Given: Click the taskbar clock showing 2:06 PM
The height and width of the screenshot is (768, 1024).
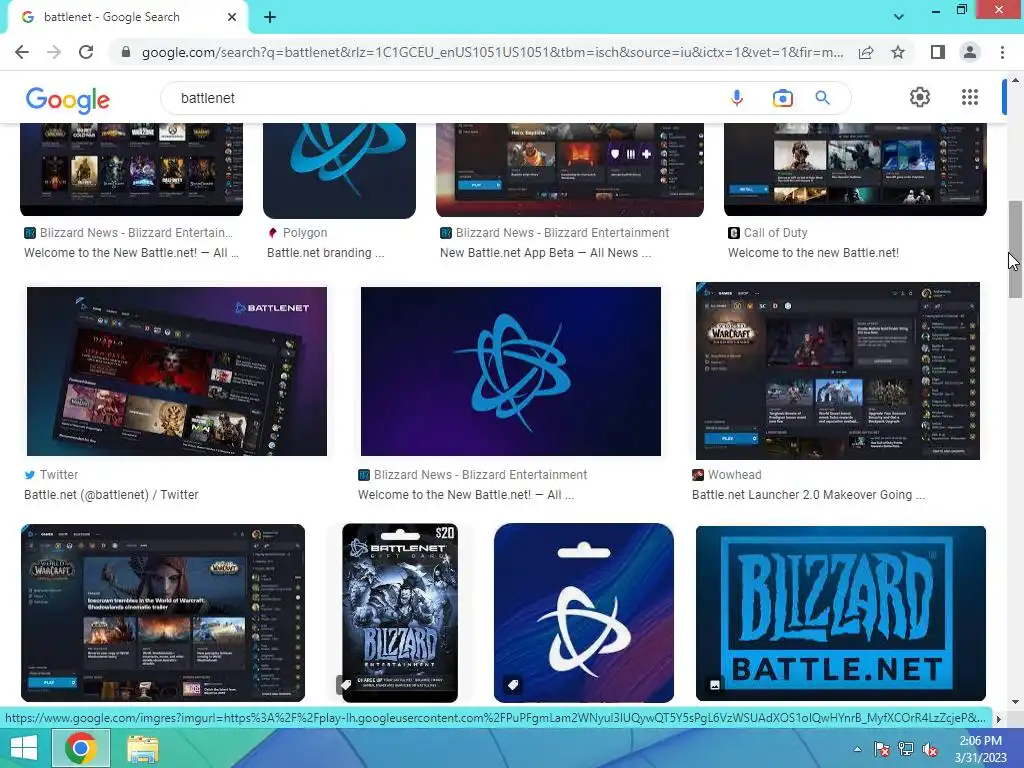Looking at the screenshot, I should point(981,749).
